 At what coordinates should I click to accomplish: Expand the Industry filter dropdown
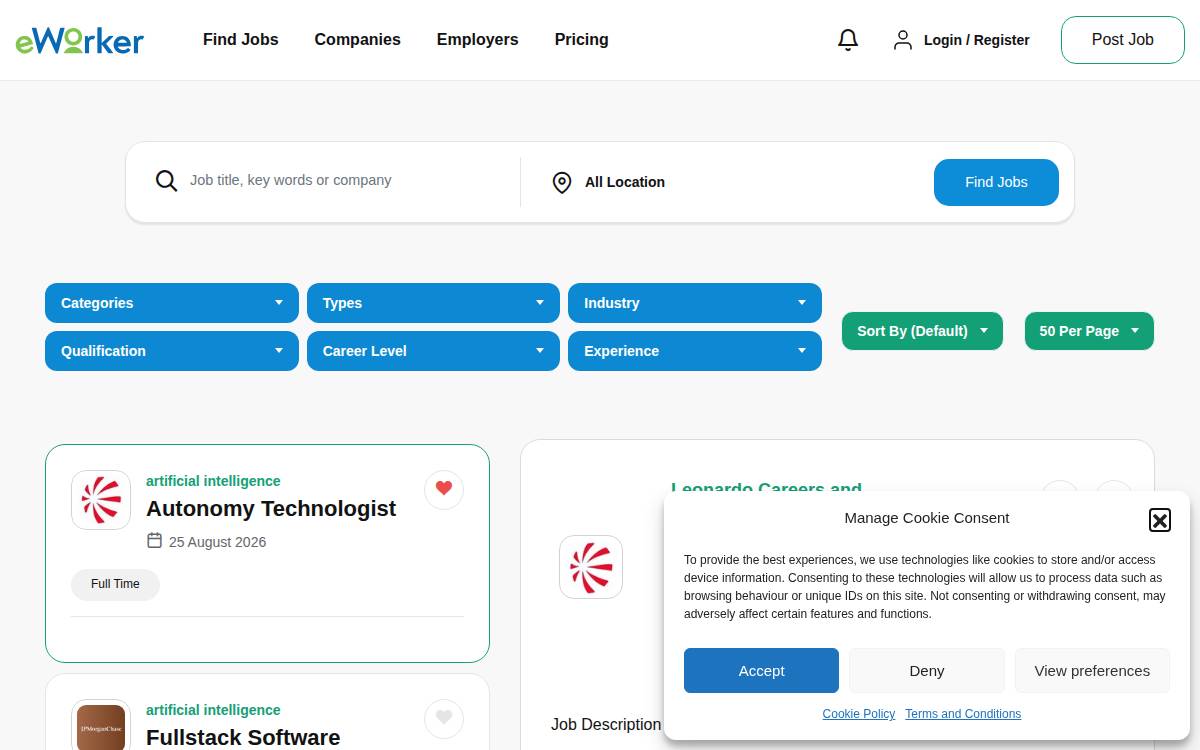pyautogui.click(x=695, y=303)
